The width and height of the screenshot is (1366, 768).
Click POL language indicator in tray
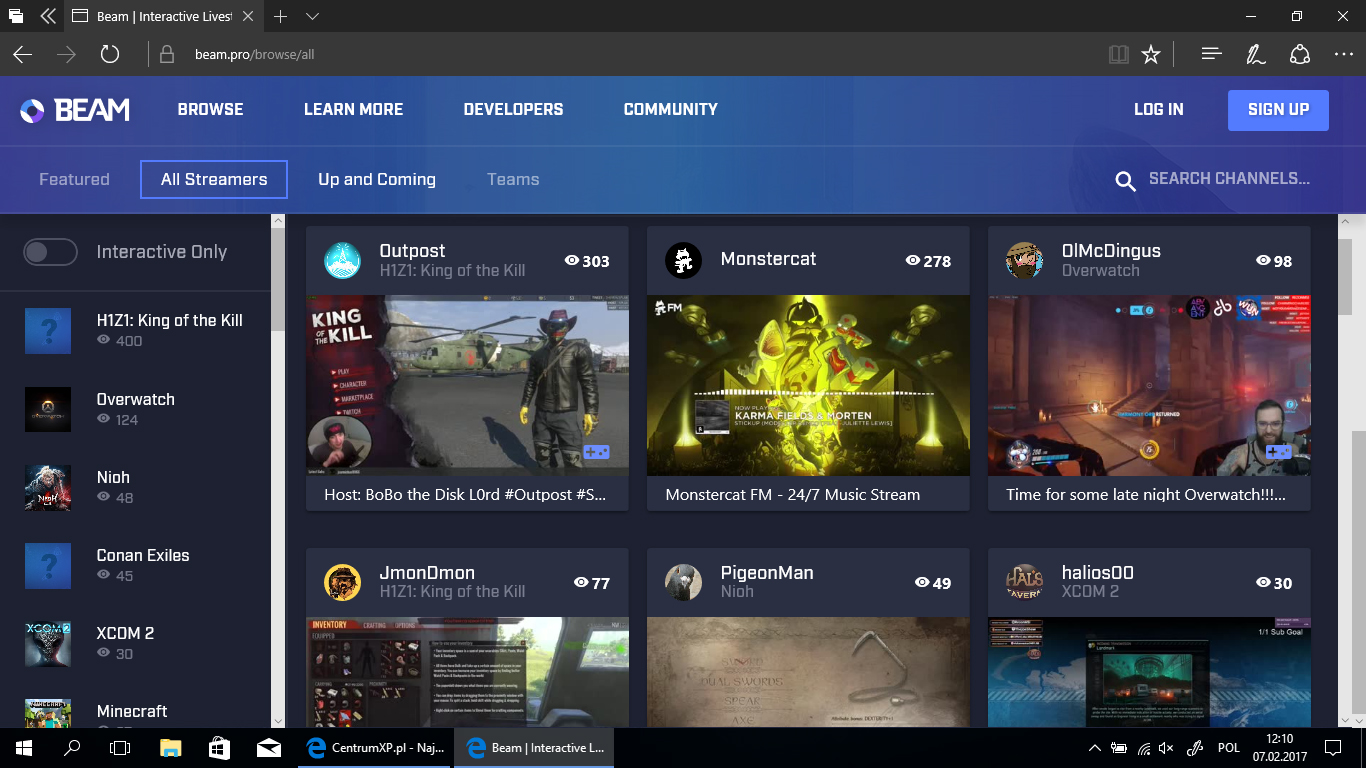(1228, 747)
